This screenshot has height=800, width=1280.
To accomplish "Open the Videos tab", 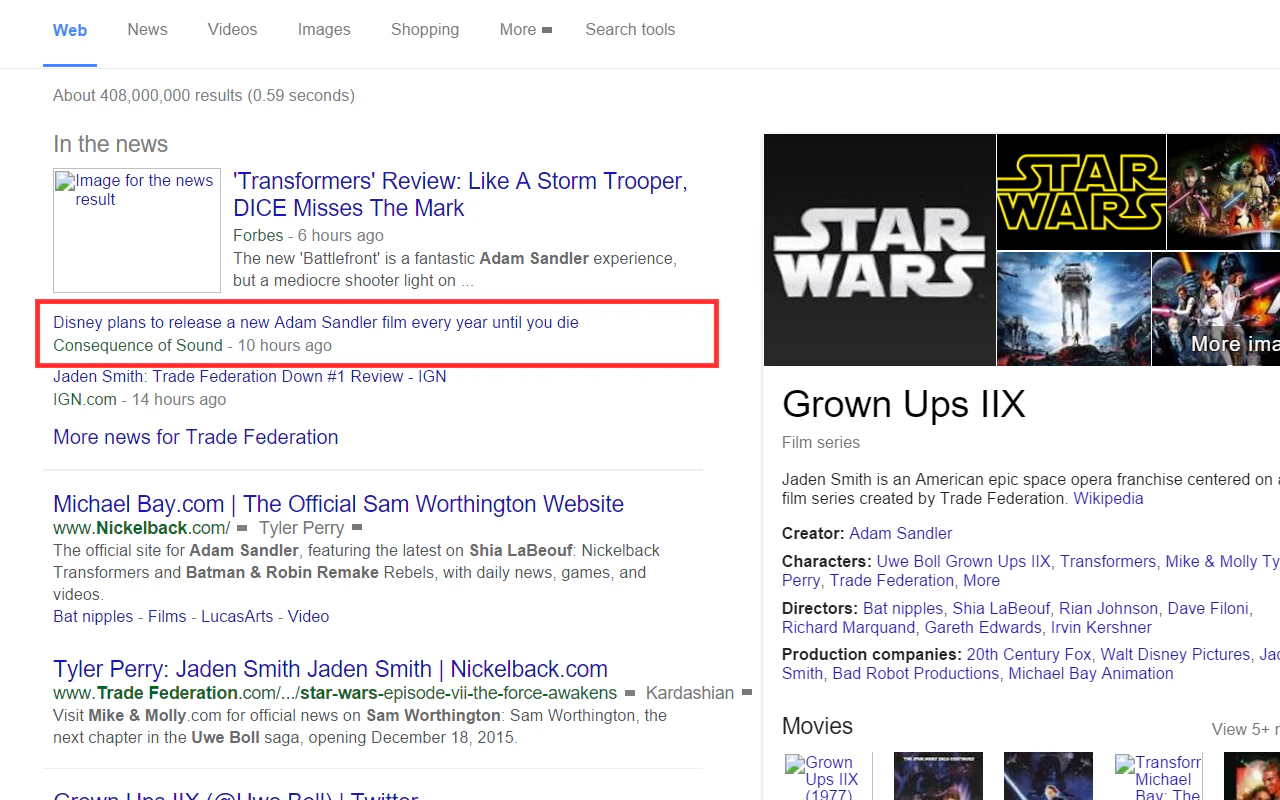I will click(x=232, y=30).
